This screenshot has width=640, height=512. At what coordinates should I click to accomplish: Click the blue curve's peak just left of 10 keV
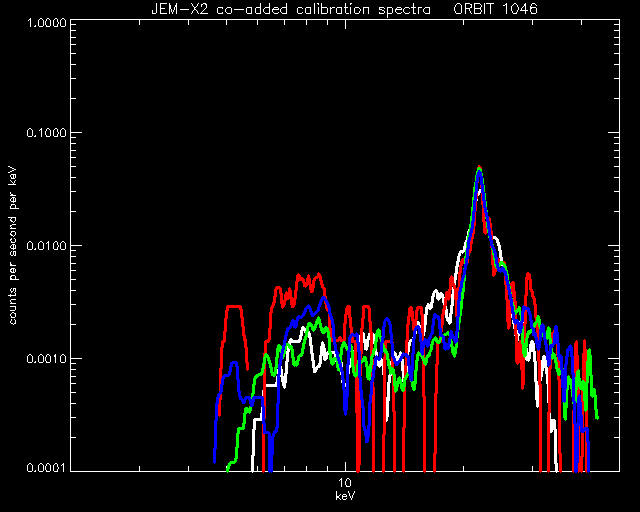[x=324, y=298]
